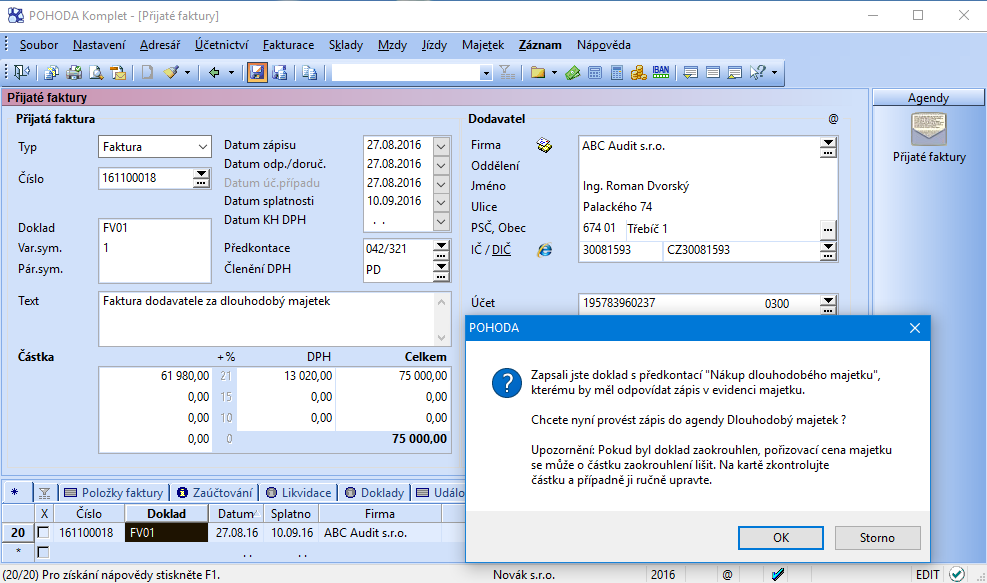Click the exit door icon in toolbar
The width and height of the screenshot is (987, 583).
[x=21, y=72]
